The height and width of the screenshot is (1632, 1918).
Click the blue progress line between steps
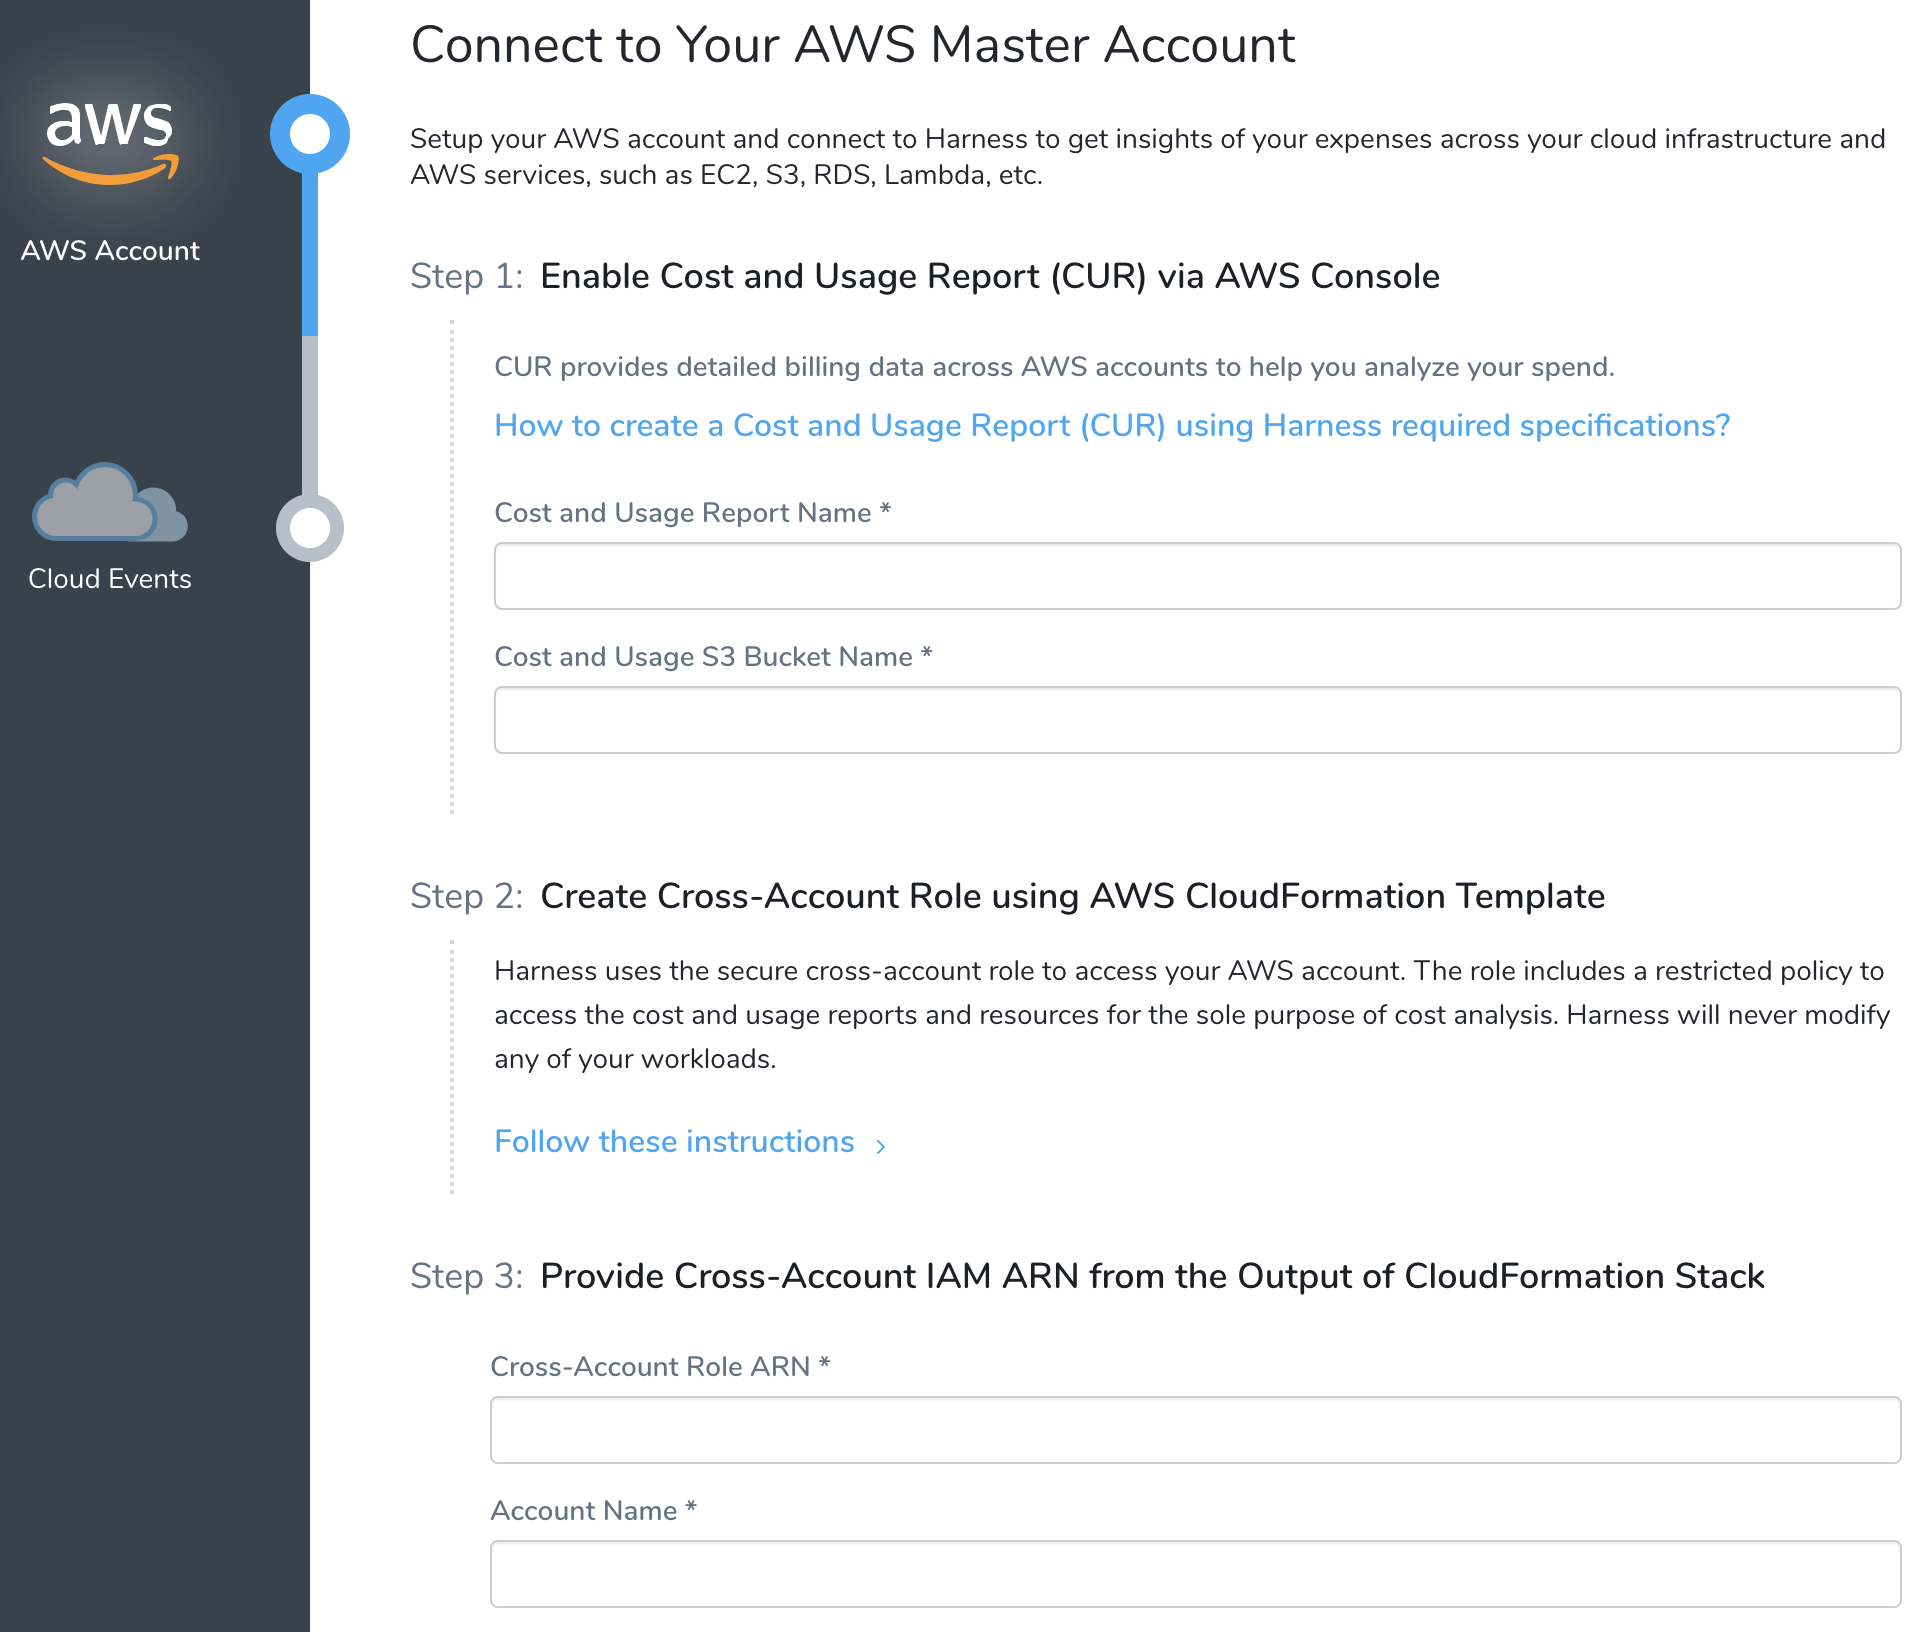coord(310,254)
